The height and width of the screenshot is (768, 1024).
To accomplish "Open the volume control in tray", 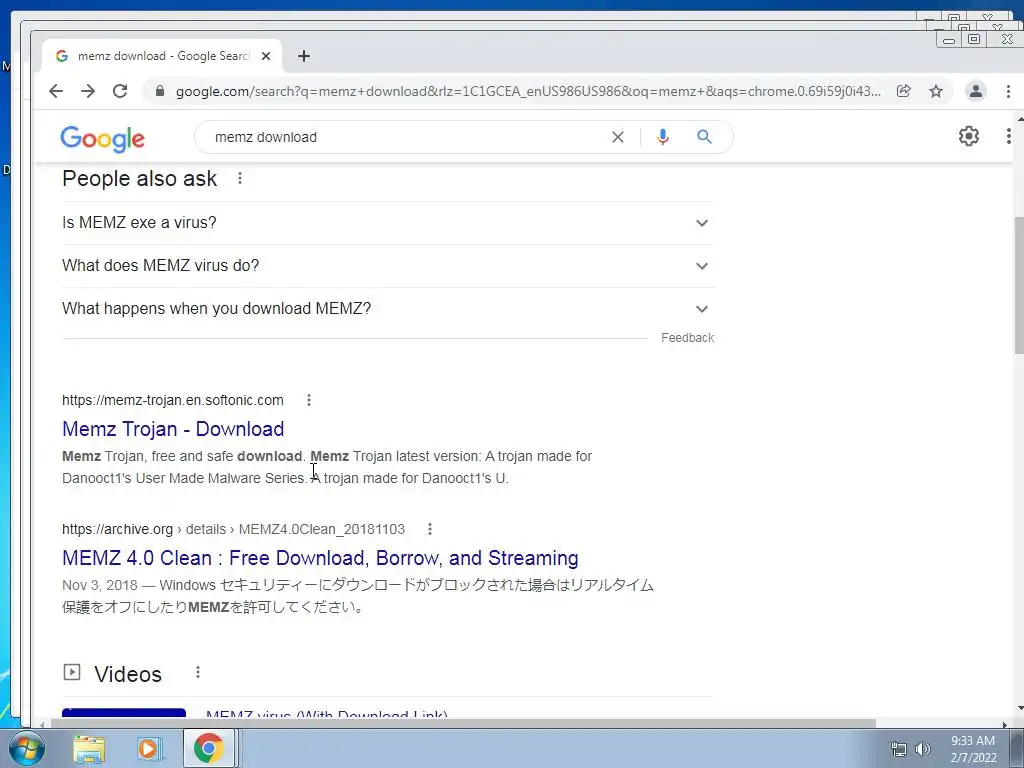I will pyautogui.click(x=923, y=749).
